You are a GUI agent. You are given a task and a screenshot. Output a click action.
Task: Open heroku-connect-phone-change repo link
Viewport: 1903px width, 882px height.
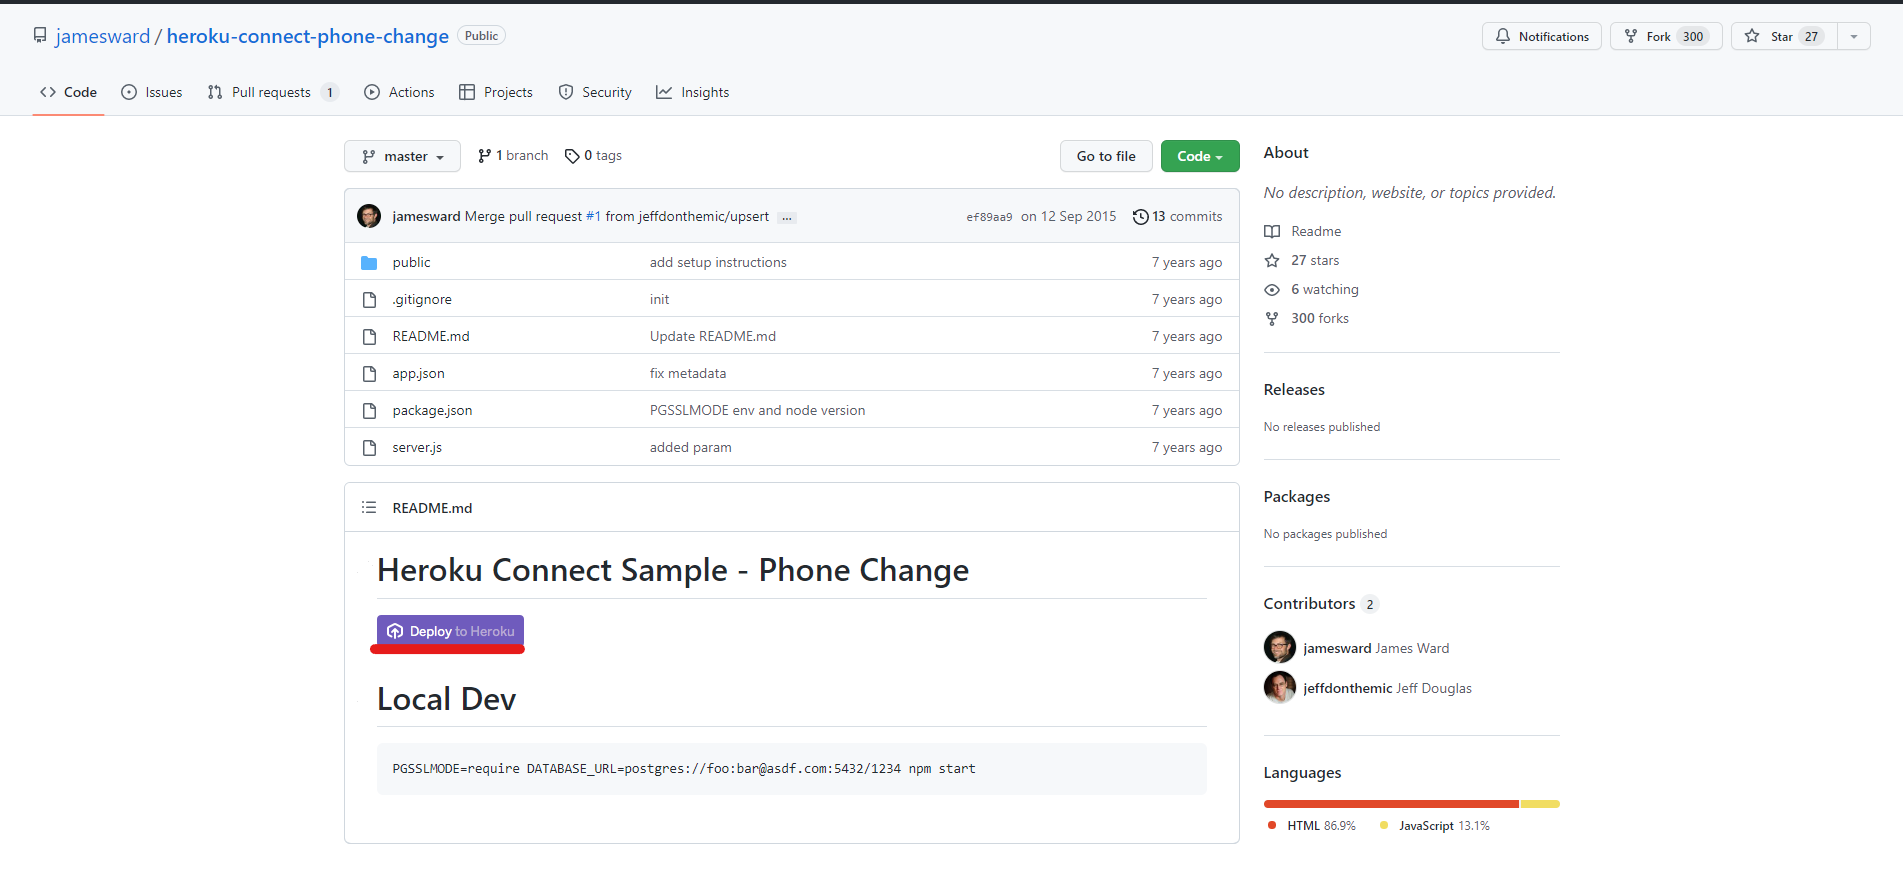click(308, 36)
